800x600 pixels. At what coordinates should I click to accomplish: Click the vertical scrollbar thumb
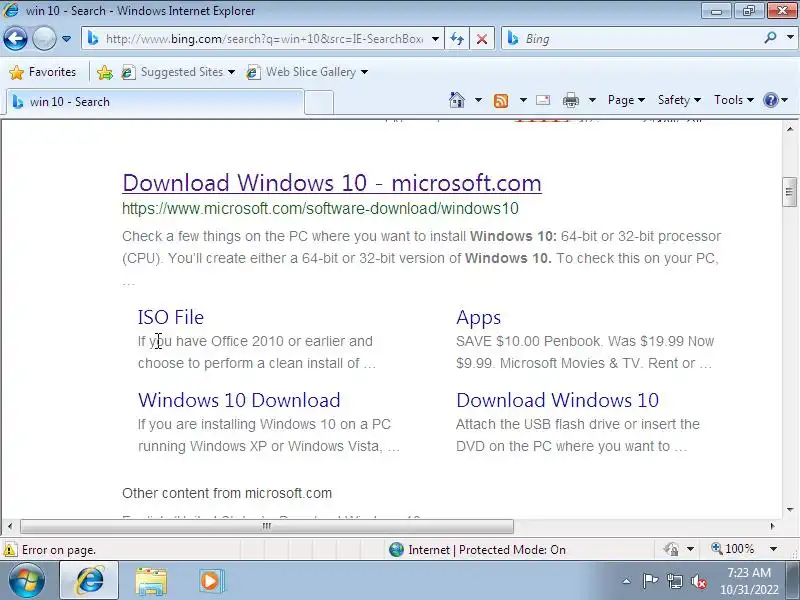(790, 192)
